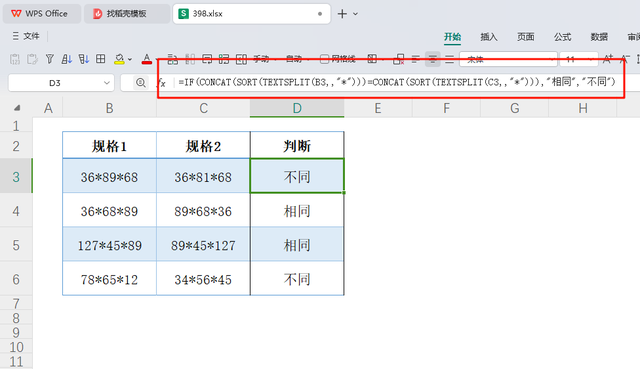This screenshot has height=369, width=640.
Task: Open the 文件 menu button
Action: tap(26, 36)
